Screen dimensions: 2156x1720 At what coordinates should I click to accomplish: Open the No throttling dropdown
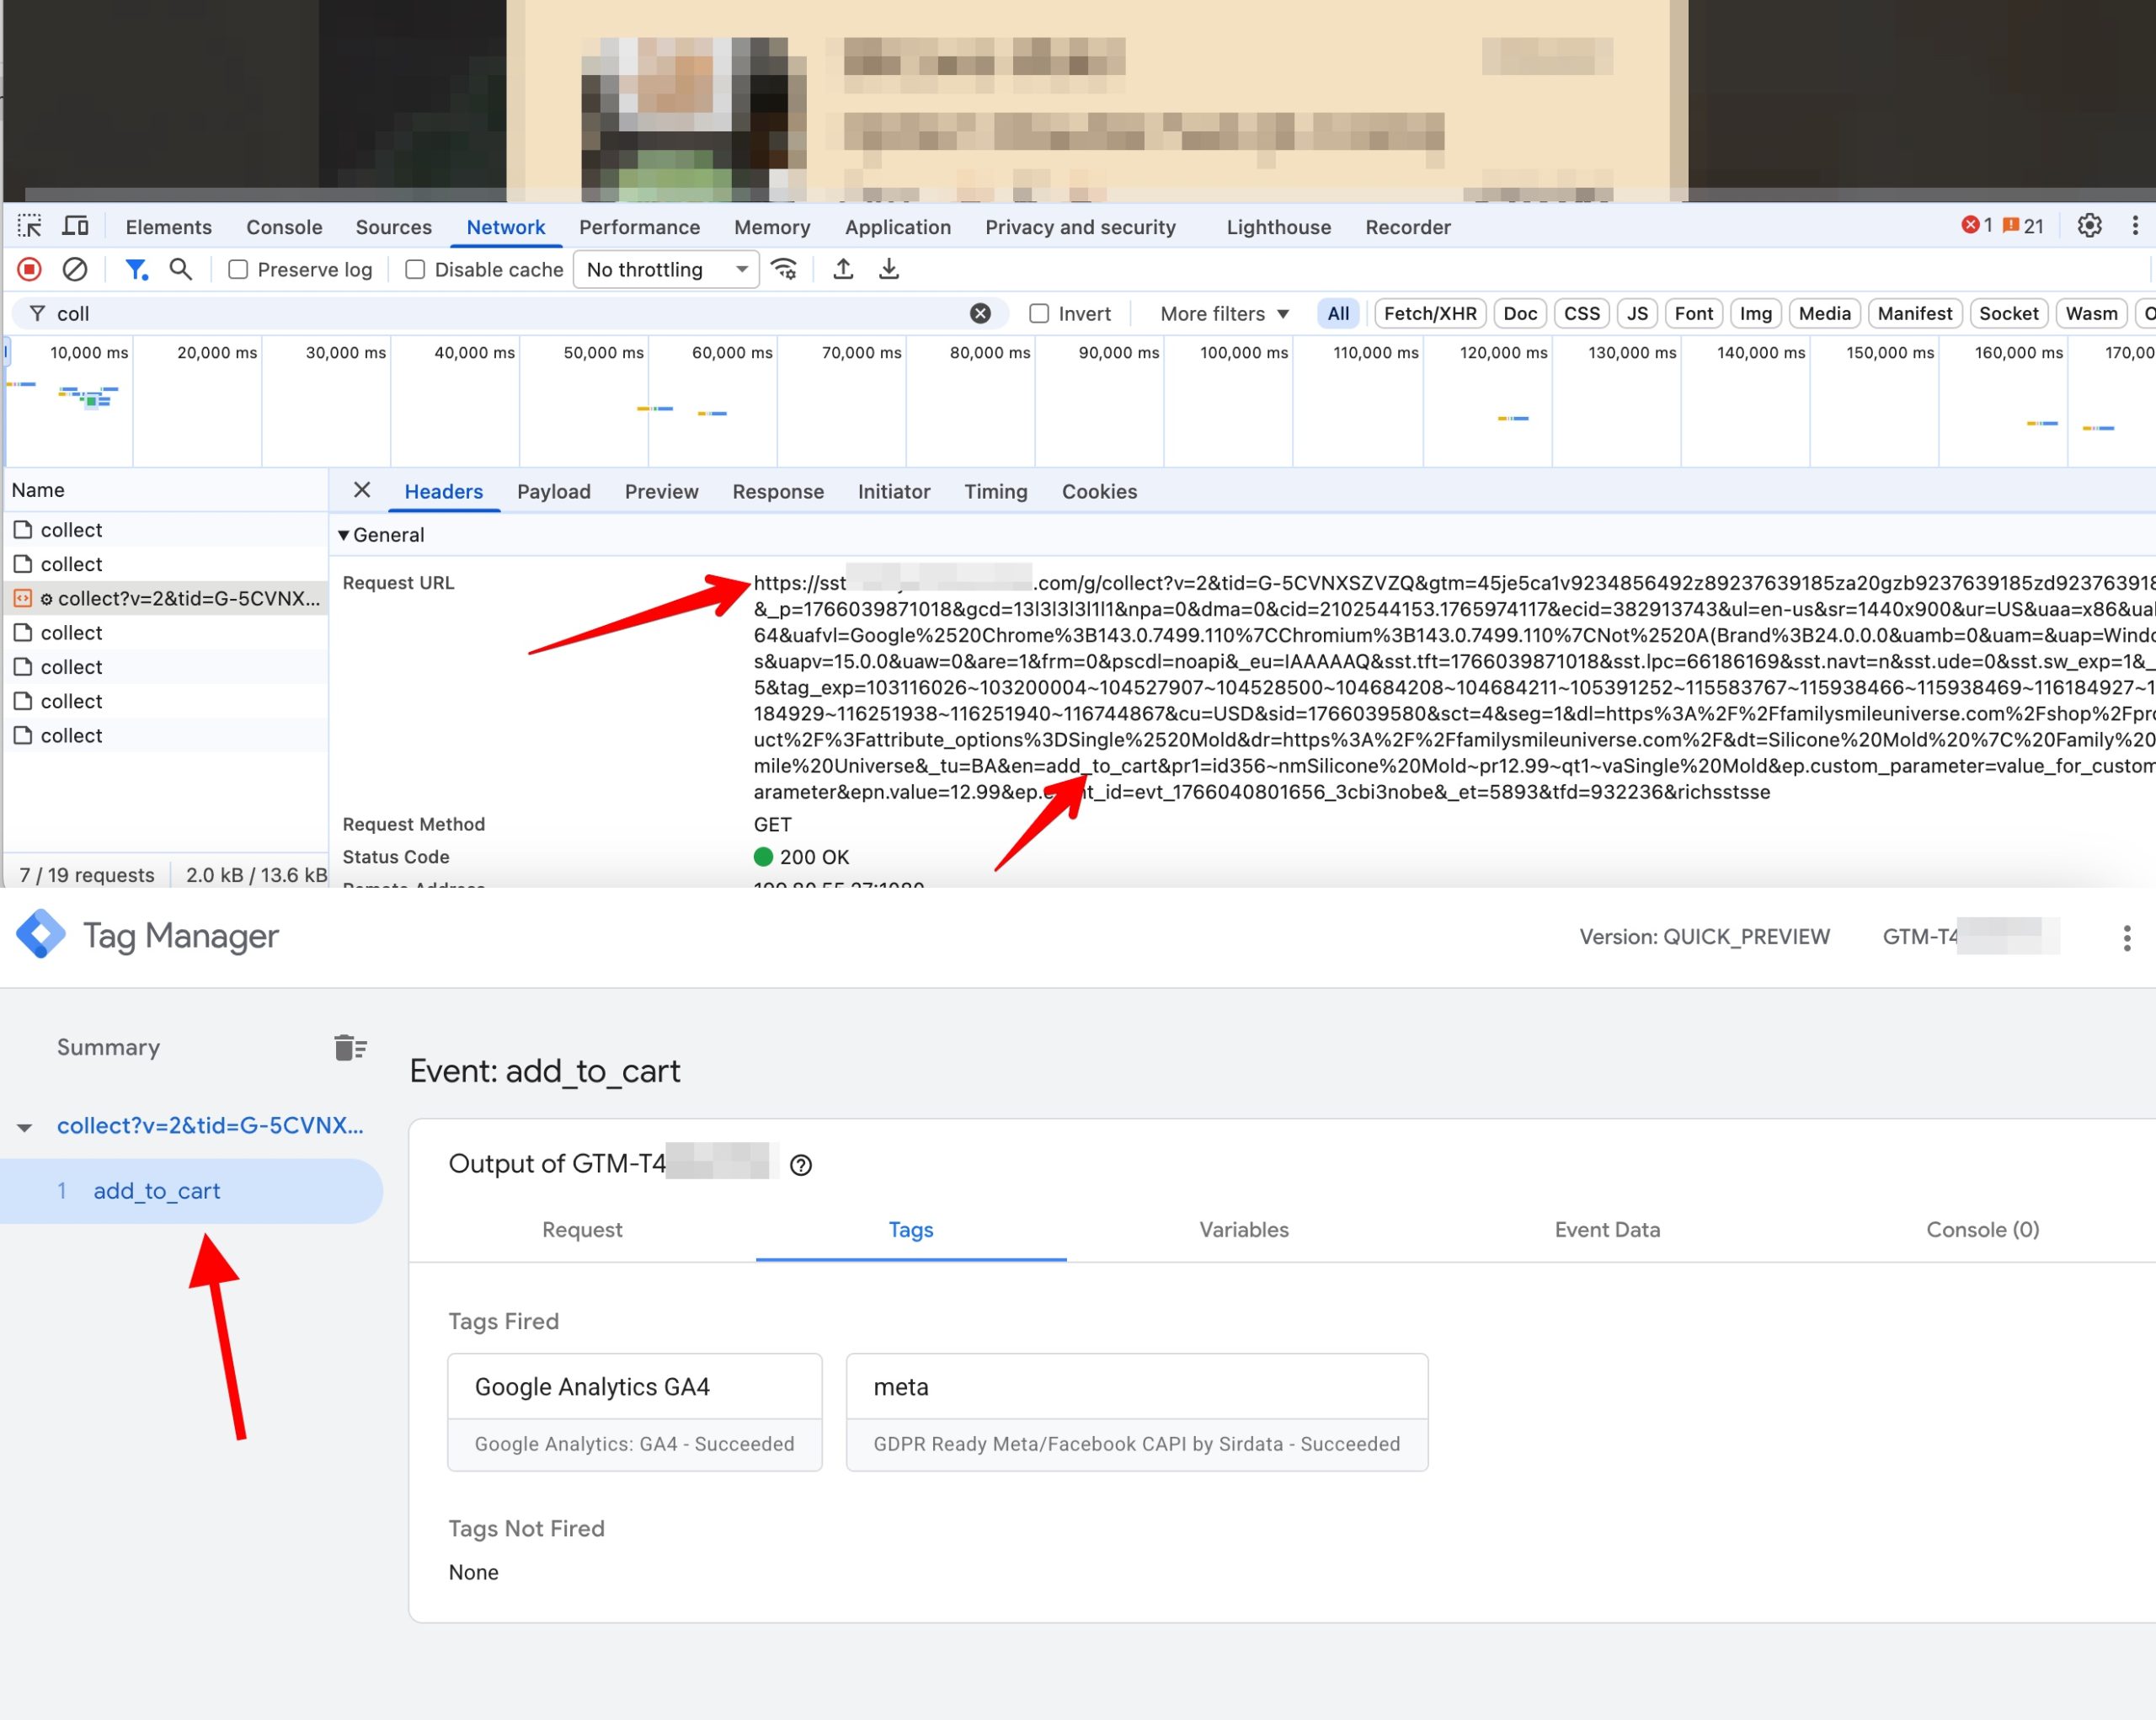point(666,269)
